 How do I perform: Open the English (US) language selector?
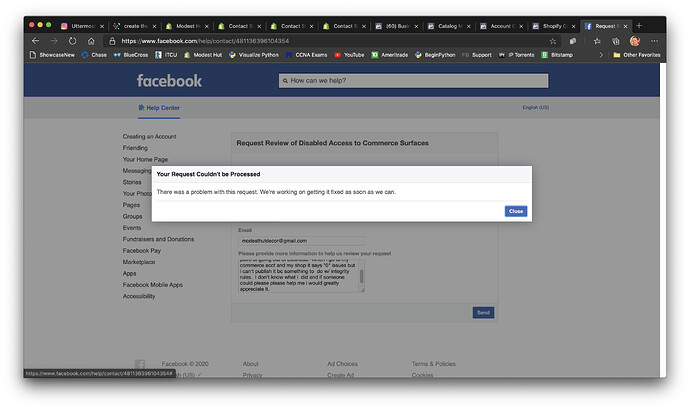(536, 107)
